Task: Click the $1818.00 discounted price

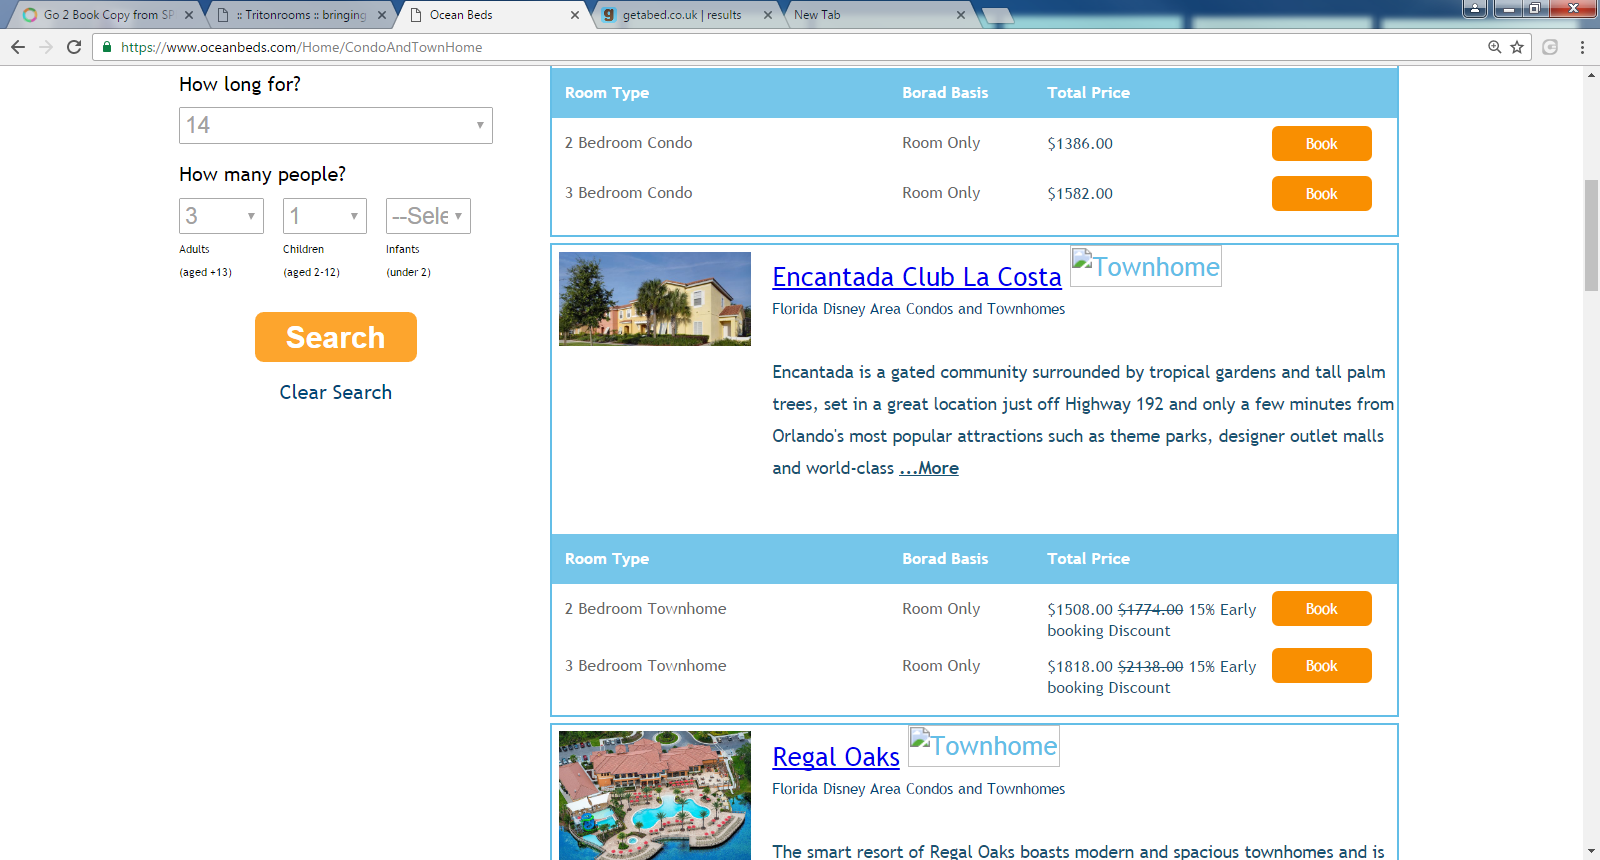Action: pyautogui.click(x=1080, y=666)
